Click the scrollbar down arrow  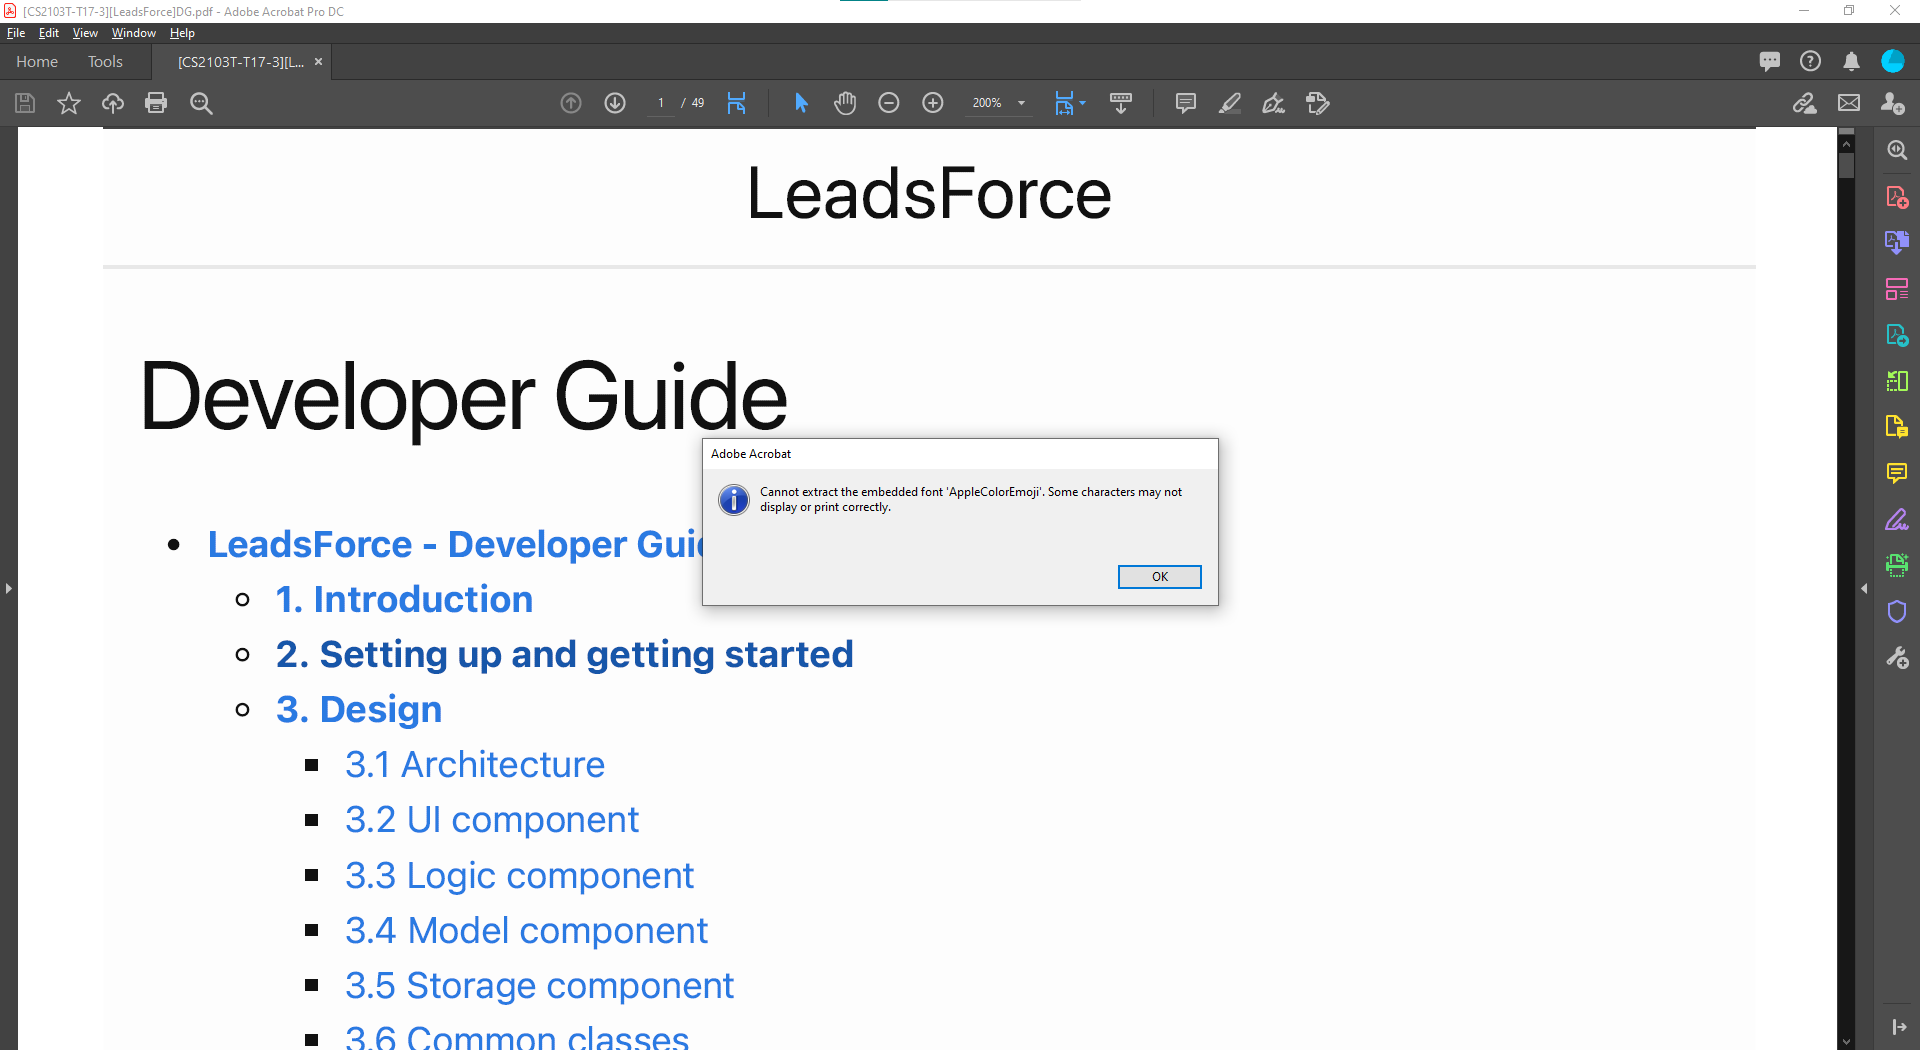tap(1846, 1042)
